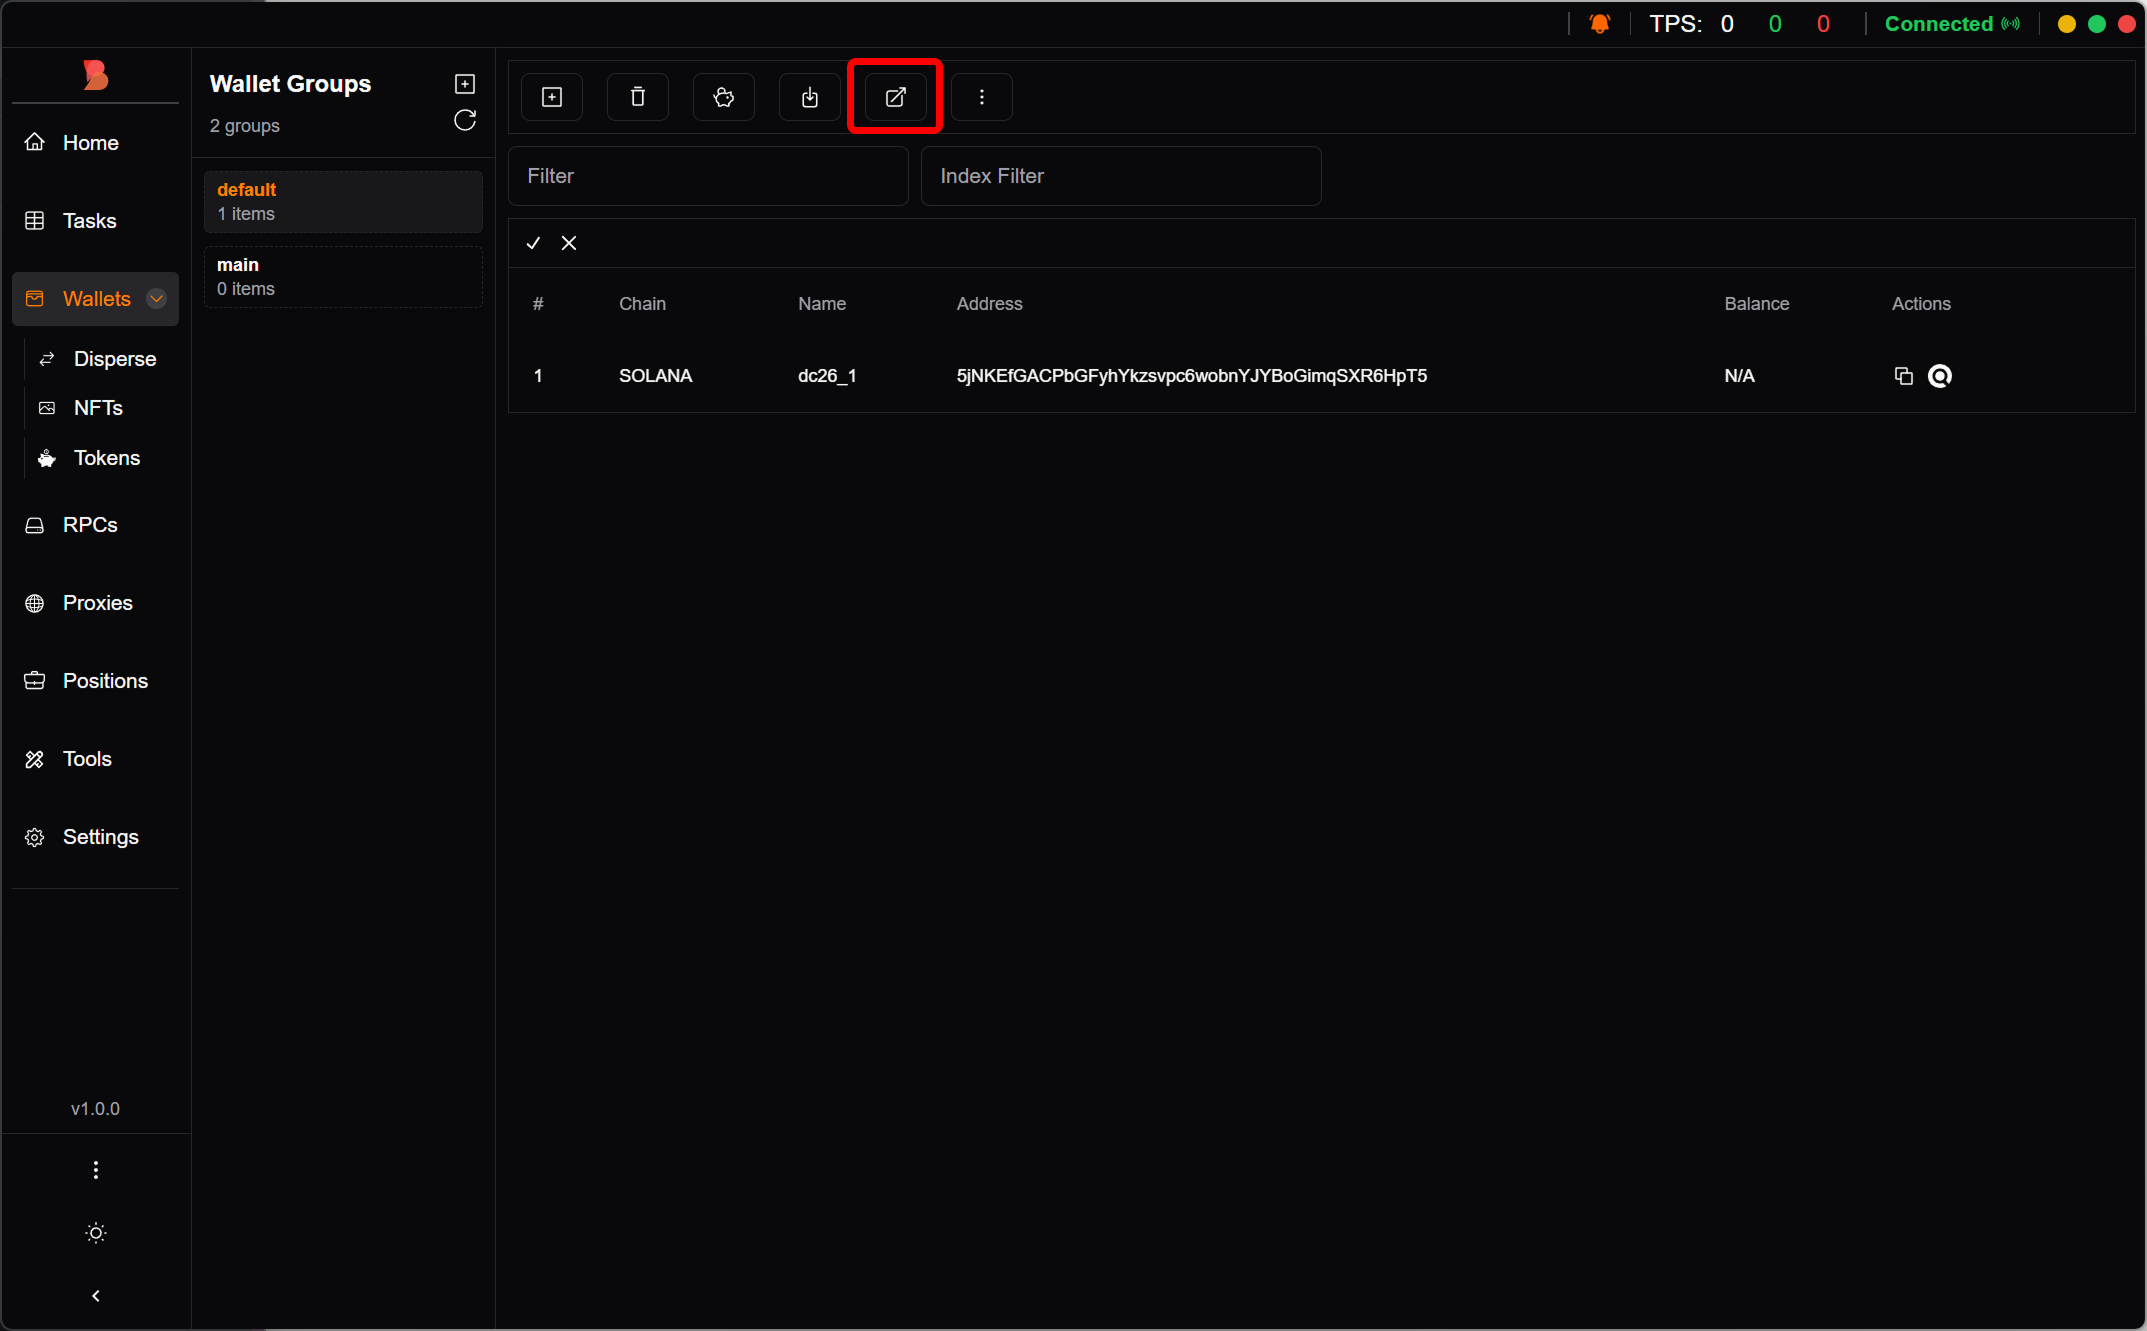
Task: Click the notification bell icon
Action: [x=1600, y=24]
